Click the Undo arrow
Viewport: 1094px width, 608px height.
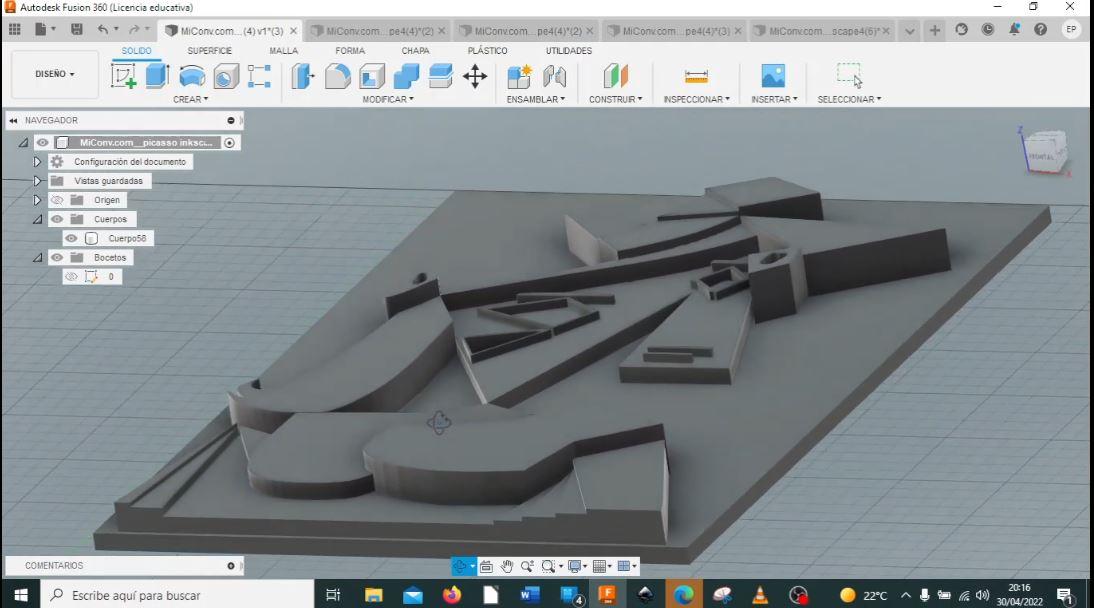pos(103,29)
